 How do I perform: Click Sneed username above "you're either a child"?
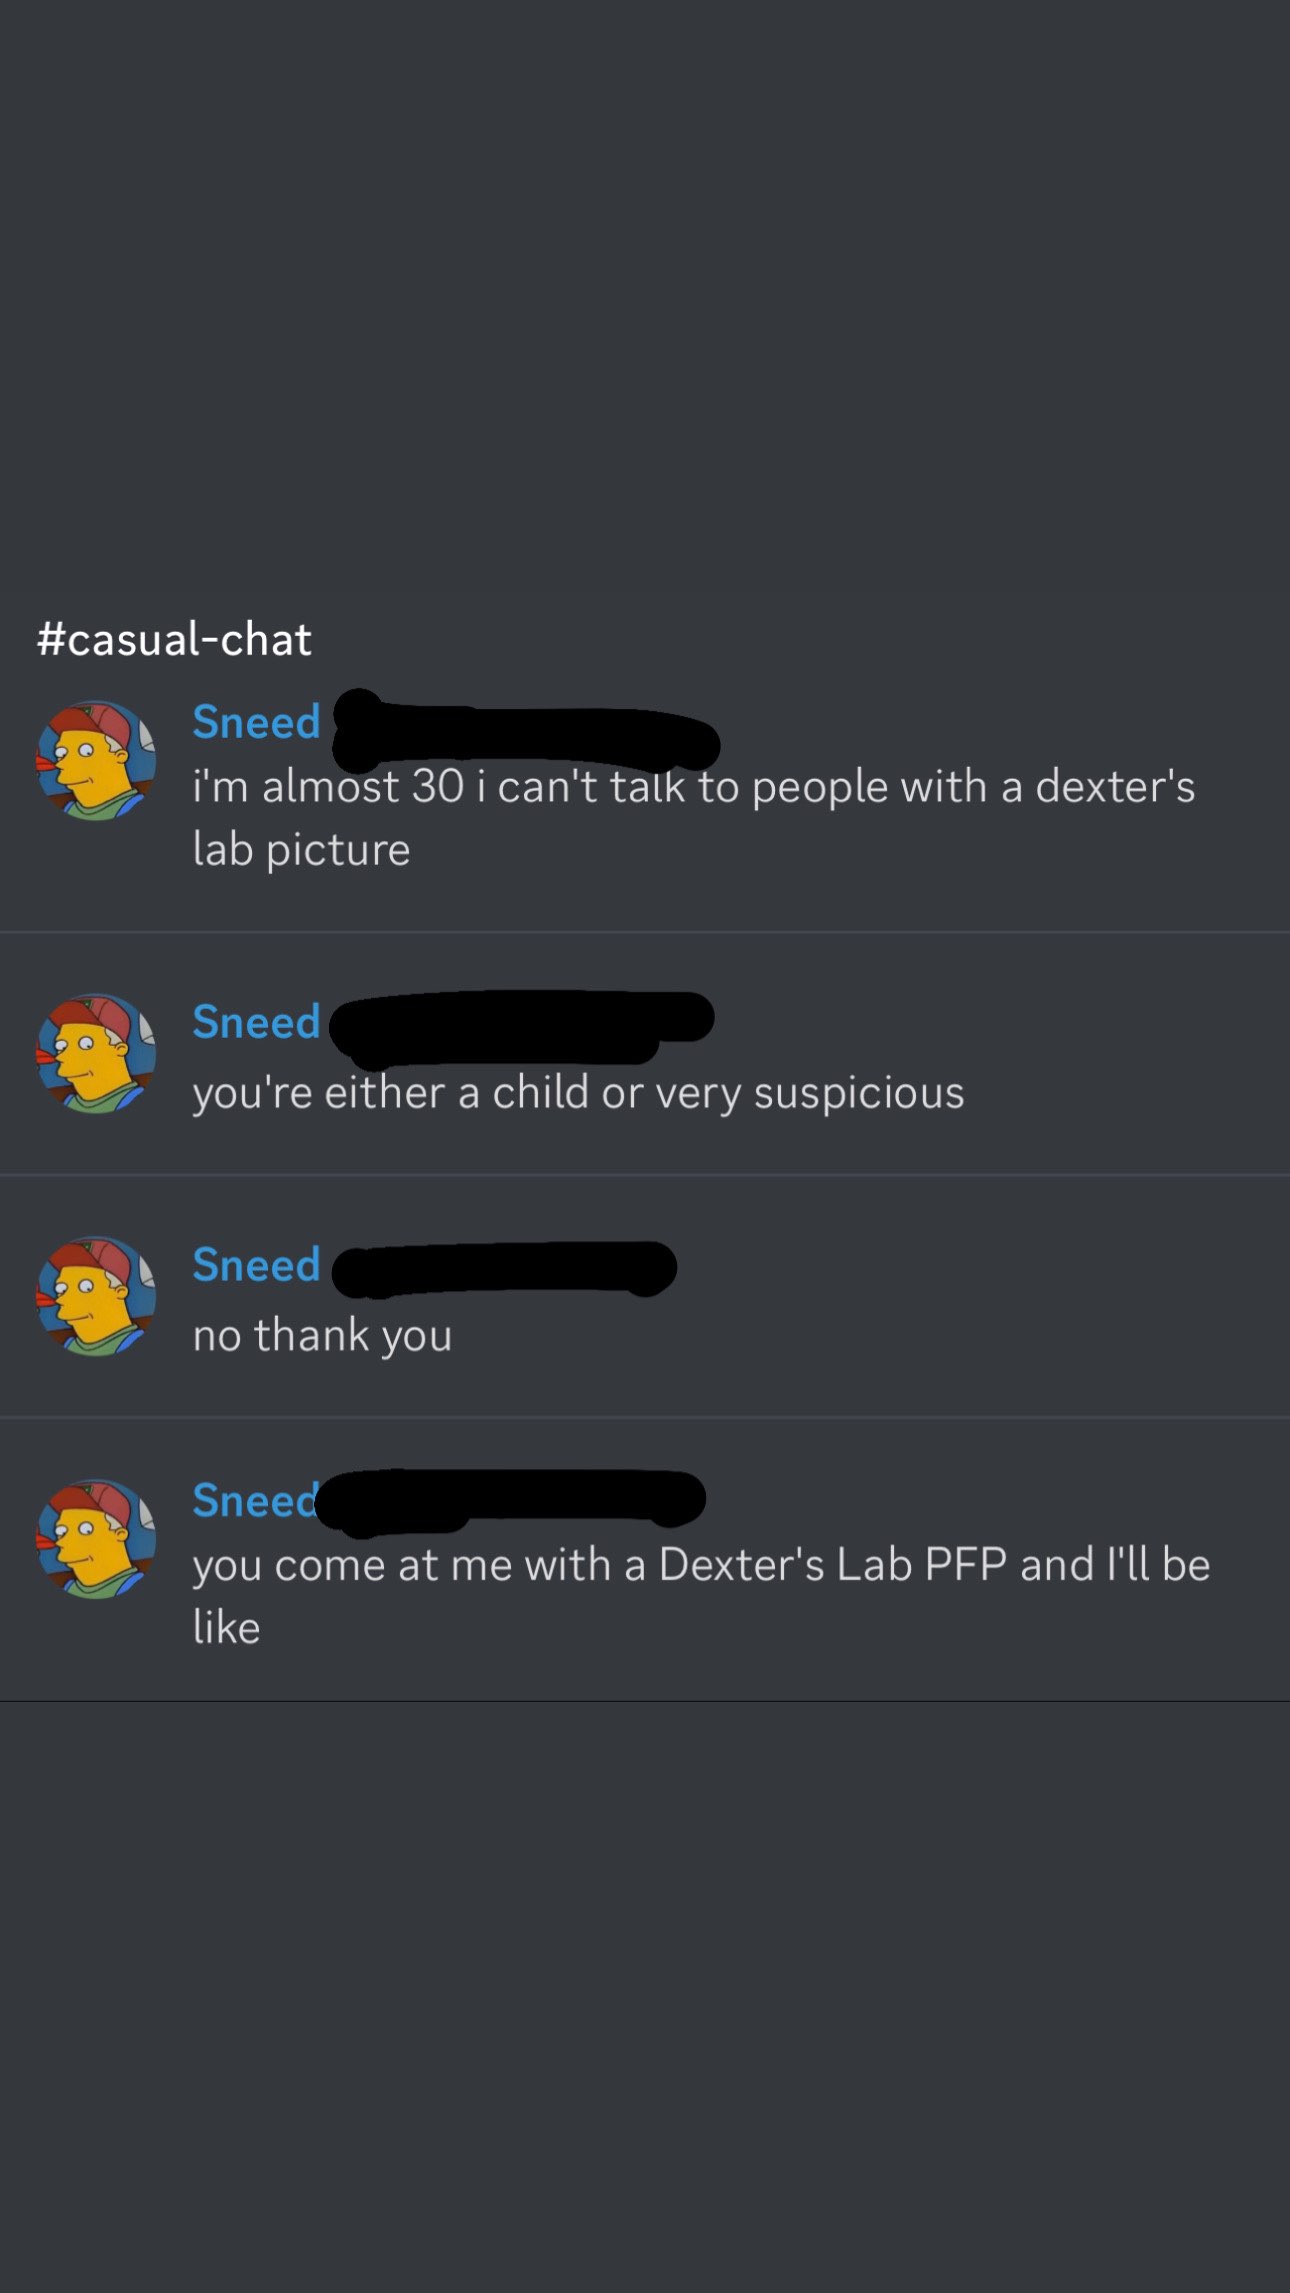click(256, 1022)
